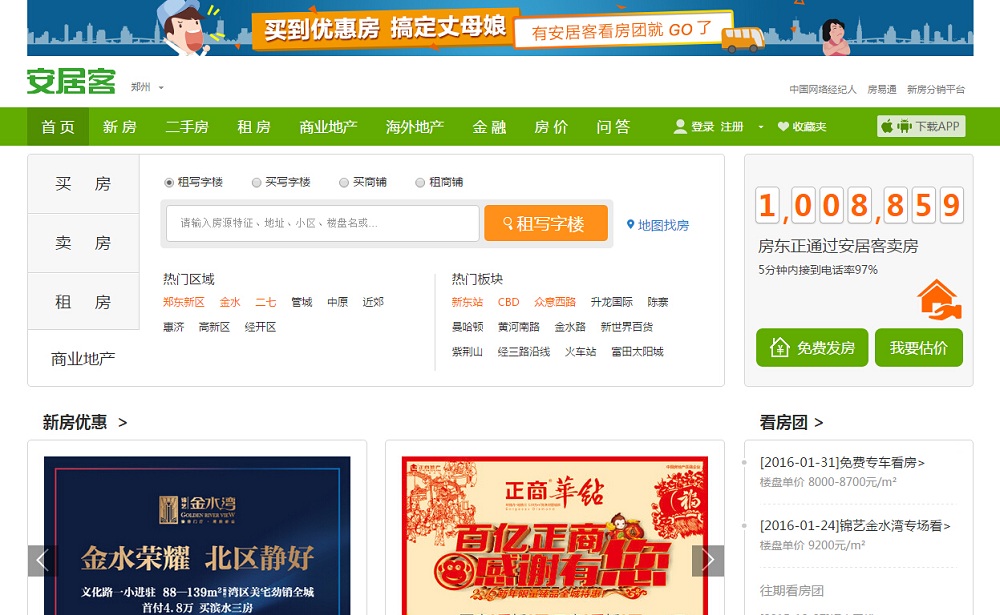Select the 租商铺 radio button

pyautogui.click(x=420, y=182)
